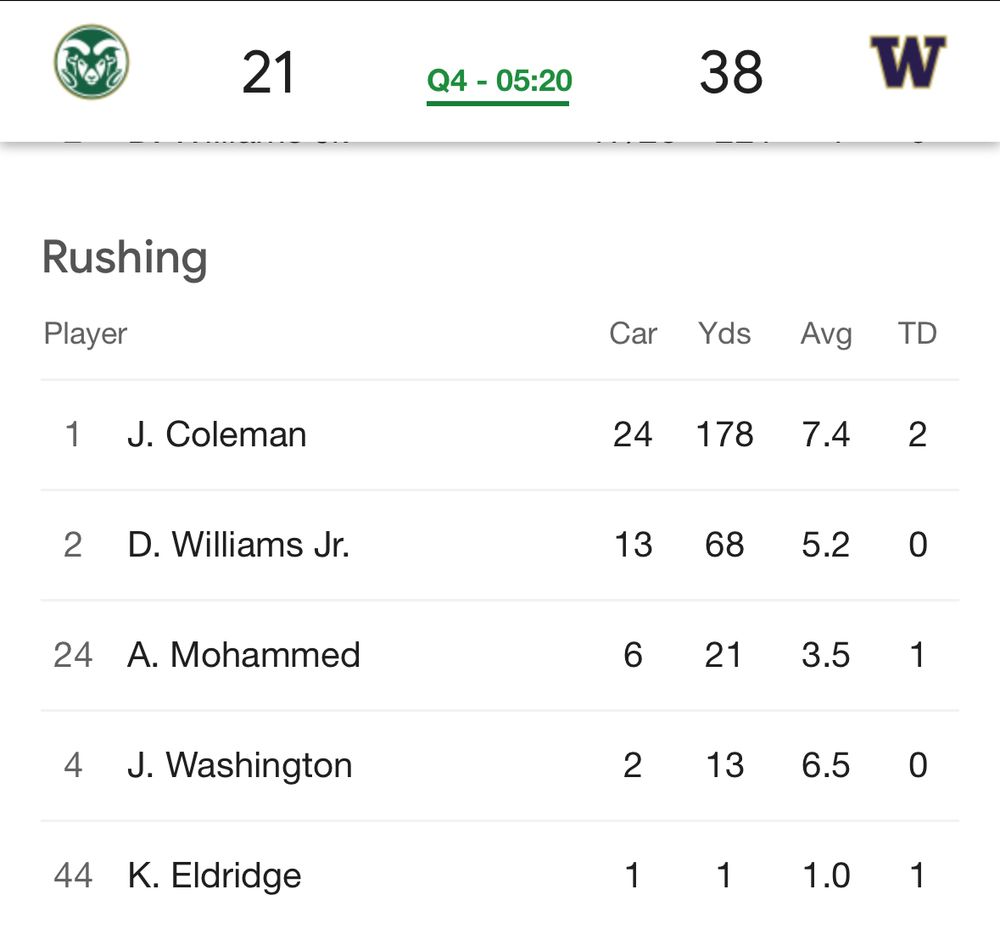
Task: Tap the Rushing section heading
Action: tap(125, 258)
